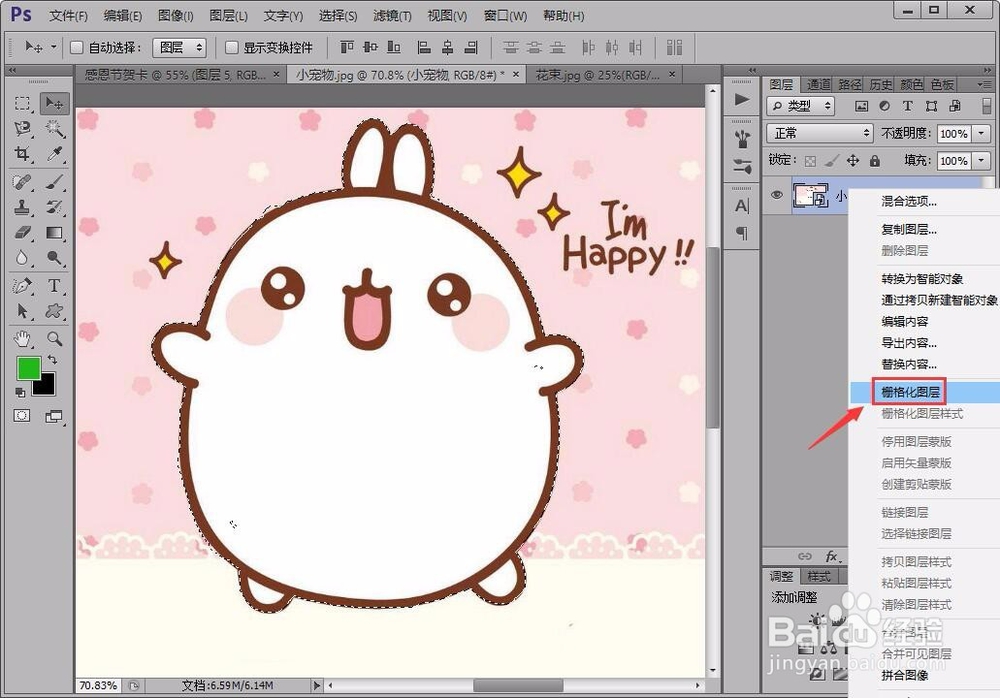Toggle layer filtering switch on or off

(987, 106)
